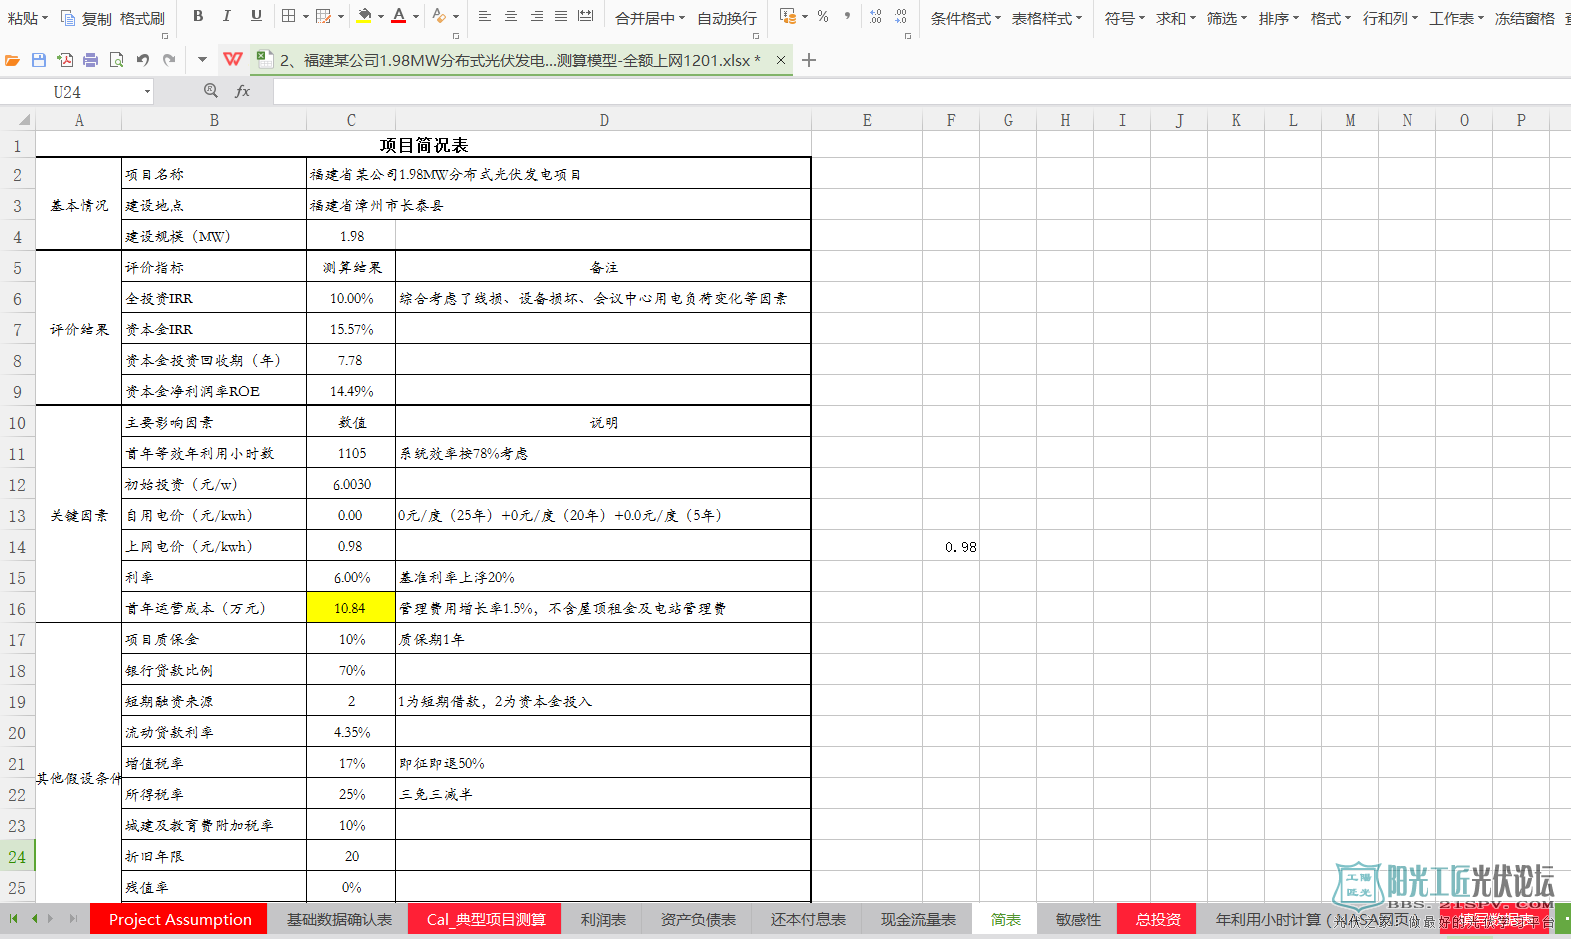This screenshot has width=1571, height=939.
Task: Open merge and center (合并居中) dropdown
Action: (x=650, y=18)
